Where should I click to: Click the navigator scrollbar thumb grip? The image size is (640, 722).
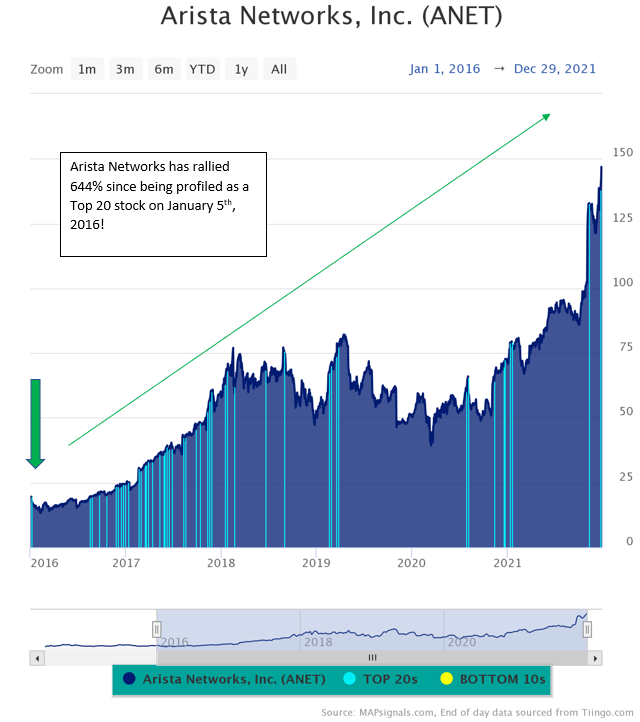[372, 658]
